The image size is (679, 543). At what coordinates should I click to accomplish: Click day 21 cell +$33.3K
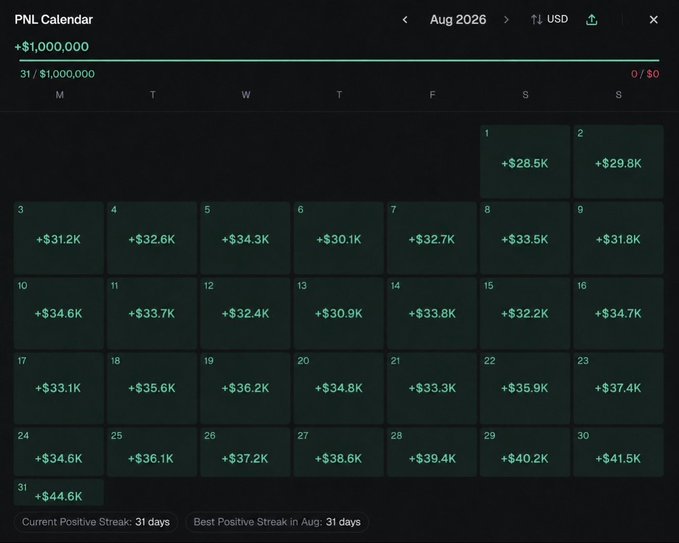point(432,388)
